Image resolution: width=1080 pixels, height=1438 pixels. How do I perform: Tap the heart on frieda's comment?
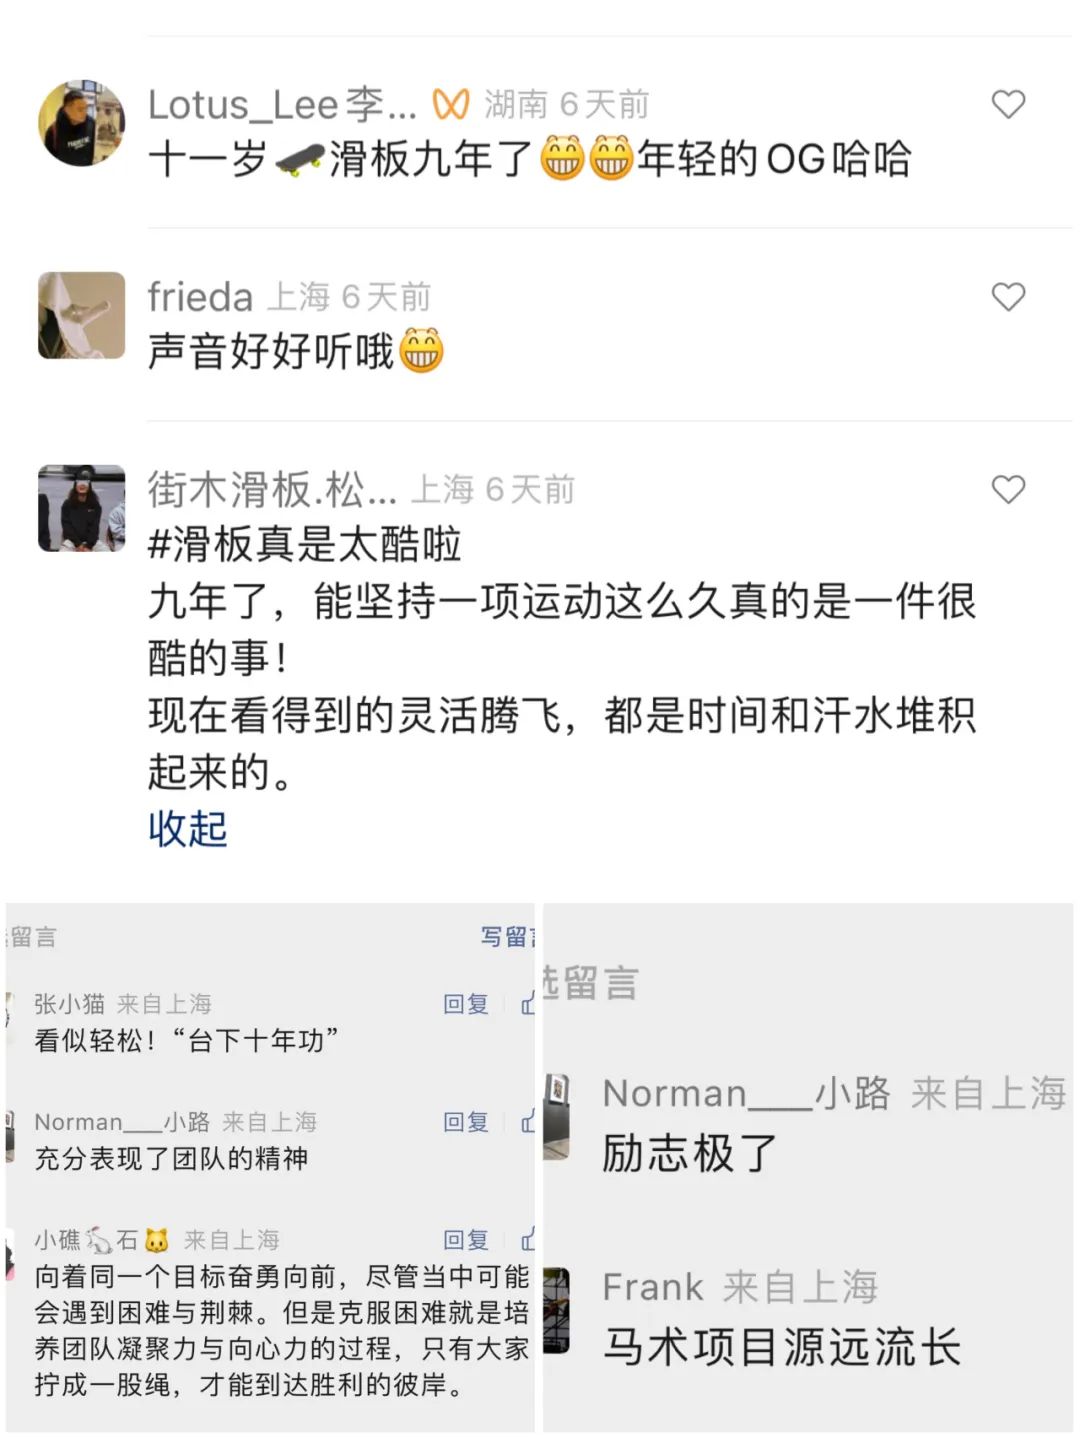click(1008, 297)
